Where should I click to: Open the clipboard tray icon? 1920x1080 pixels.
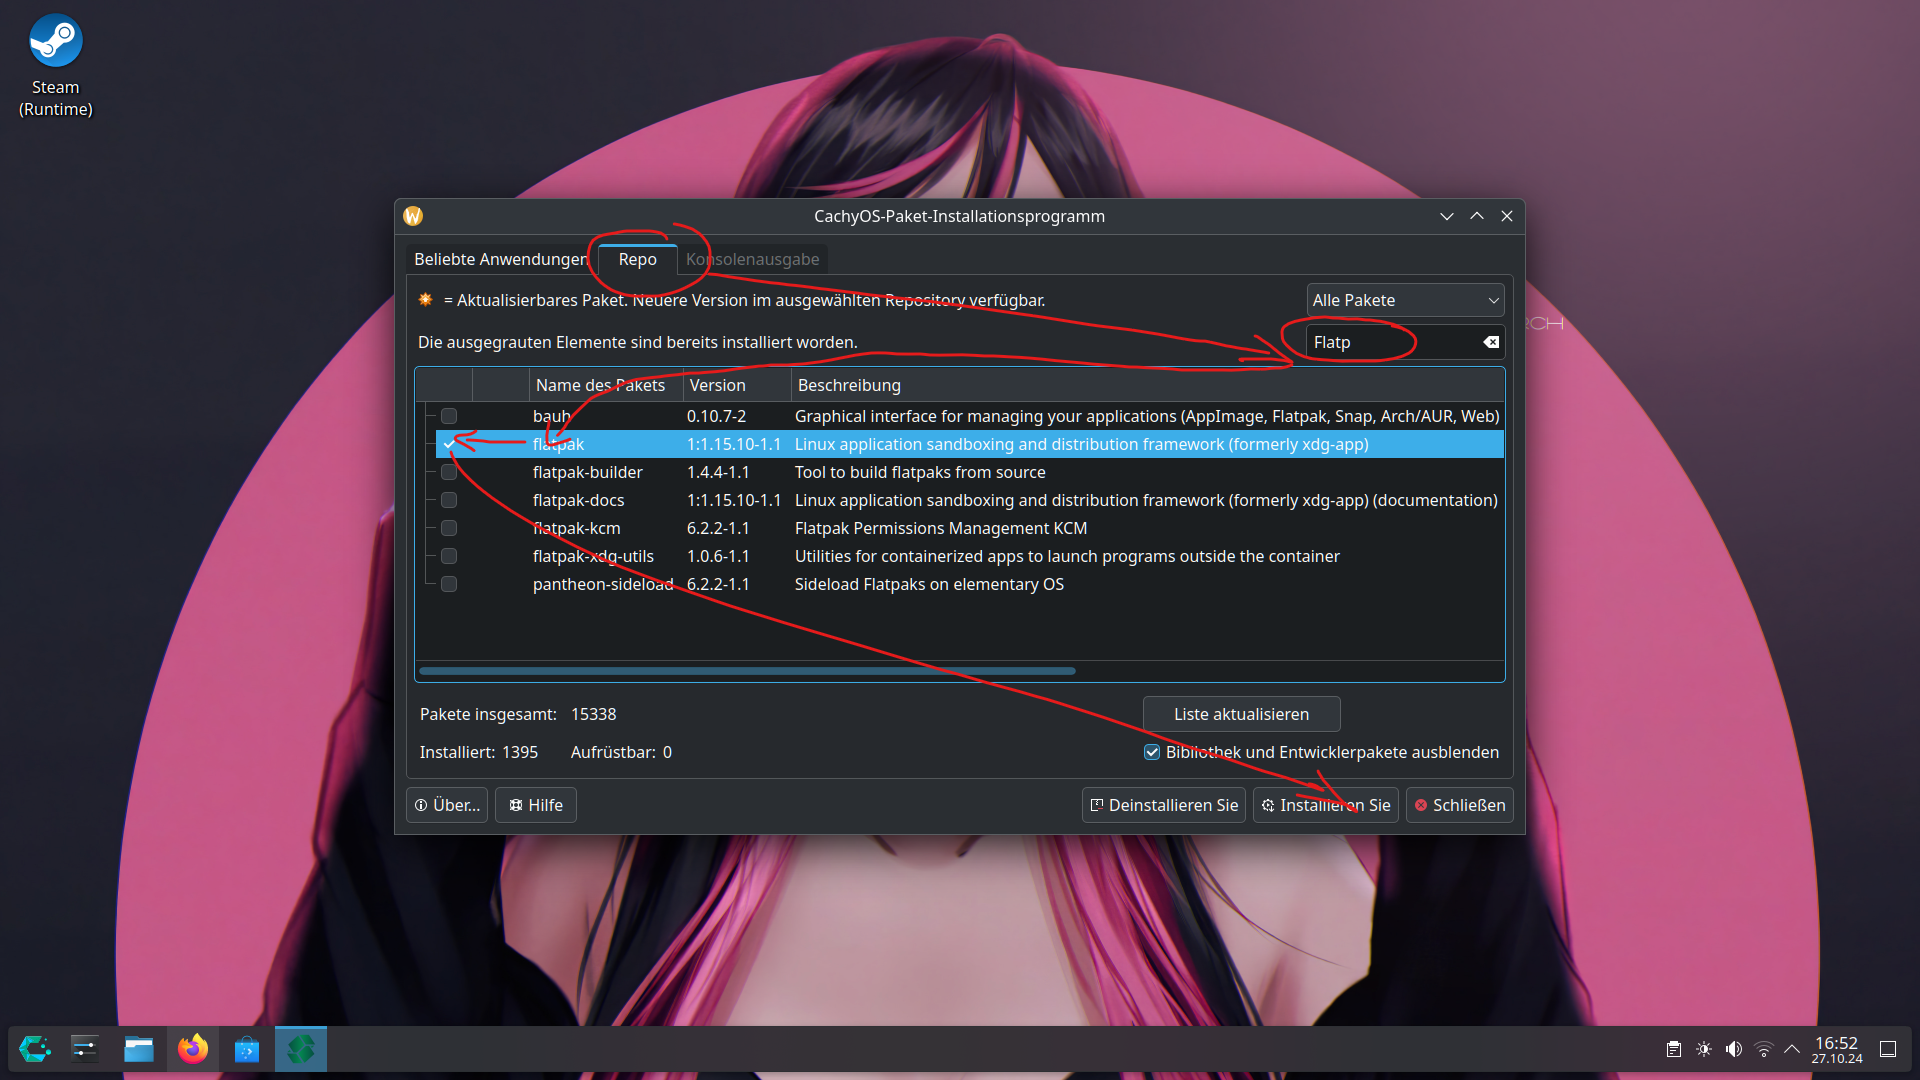(x=1674, y=1049)
